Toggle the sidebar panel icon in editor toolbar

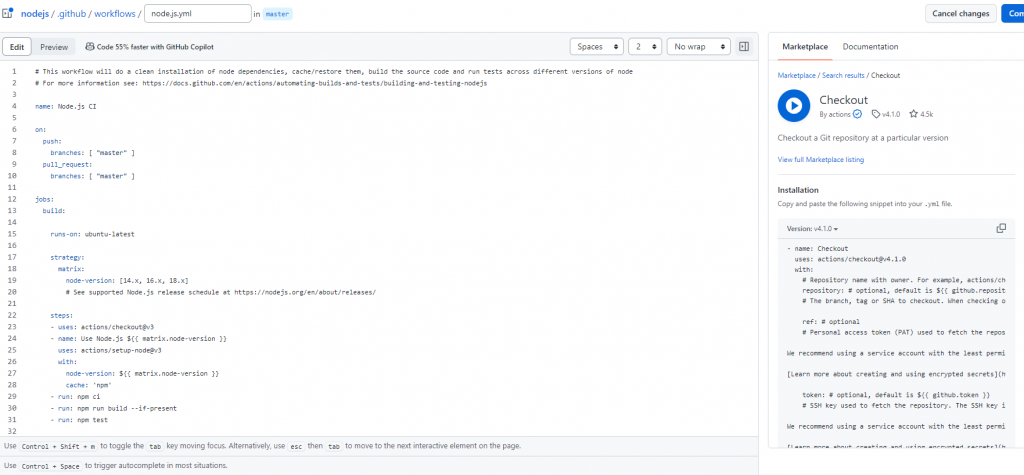(x=743, y=47)
